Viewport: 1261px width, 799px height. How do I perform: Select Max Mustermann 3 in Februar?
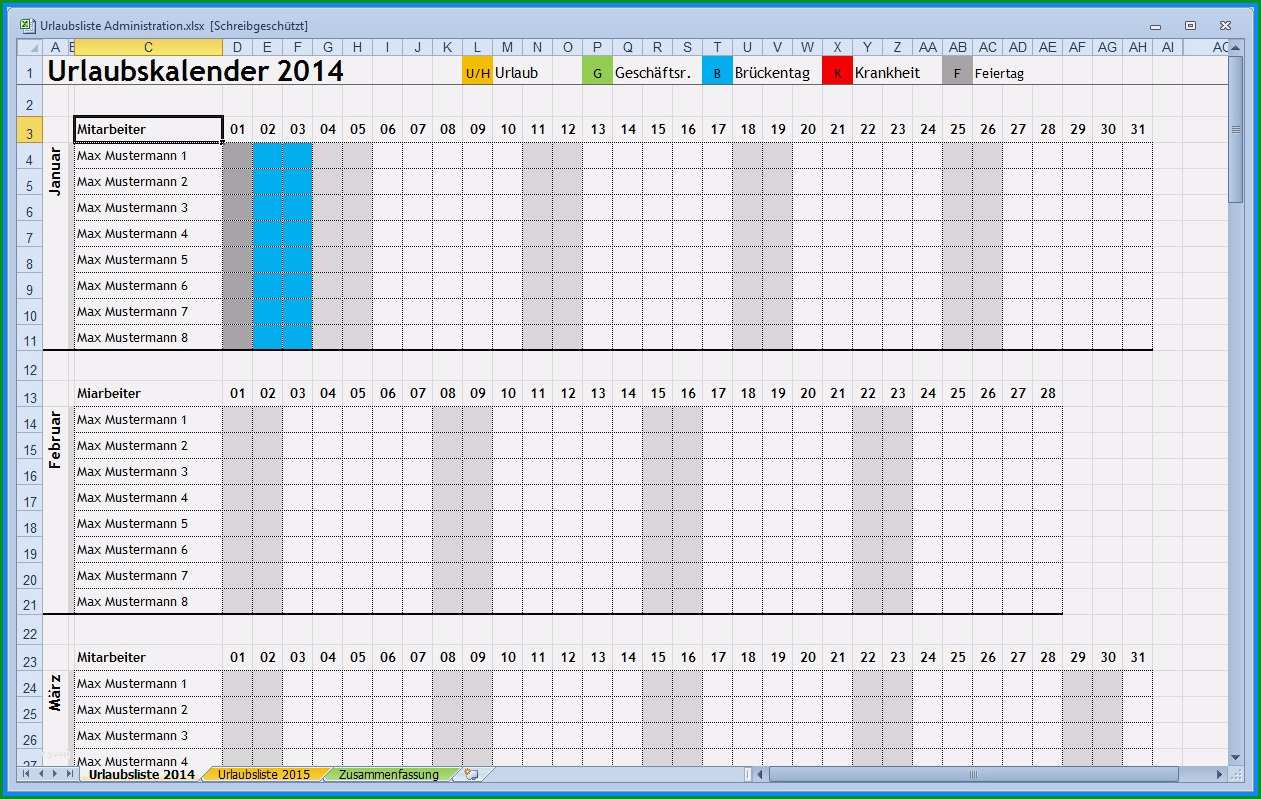click(148, 472)
